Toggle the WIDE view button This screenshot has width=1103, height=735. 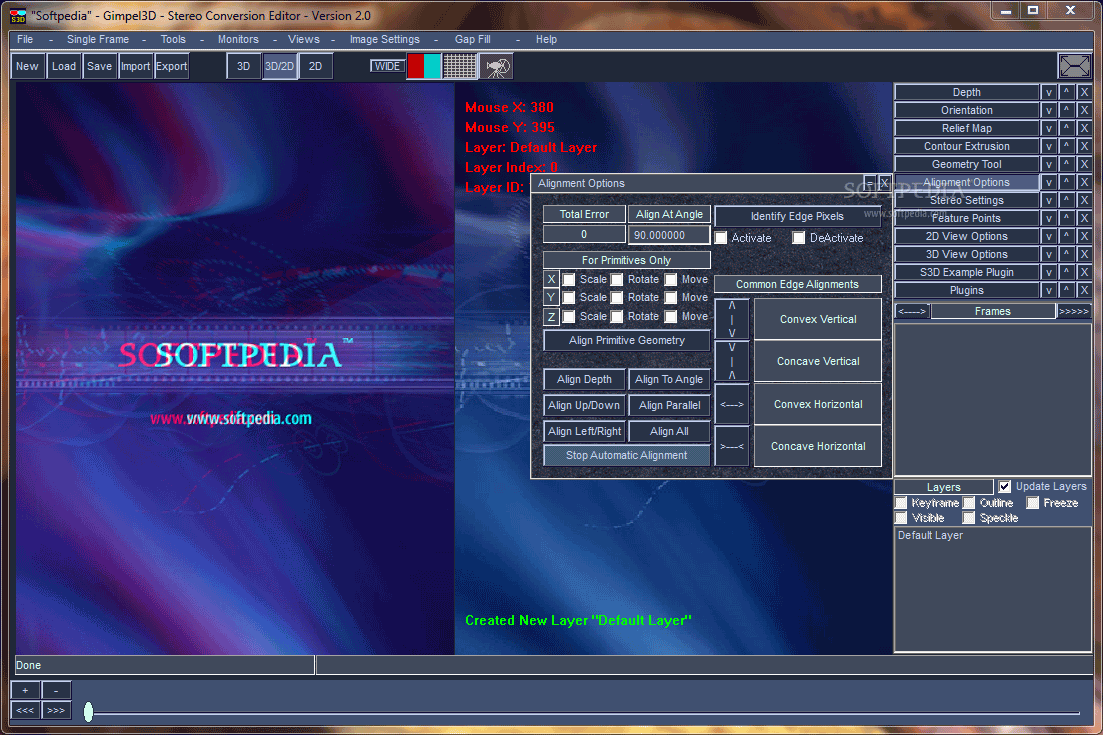click(387, 66)
